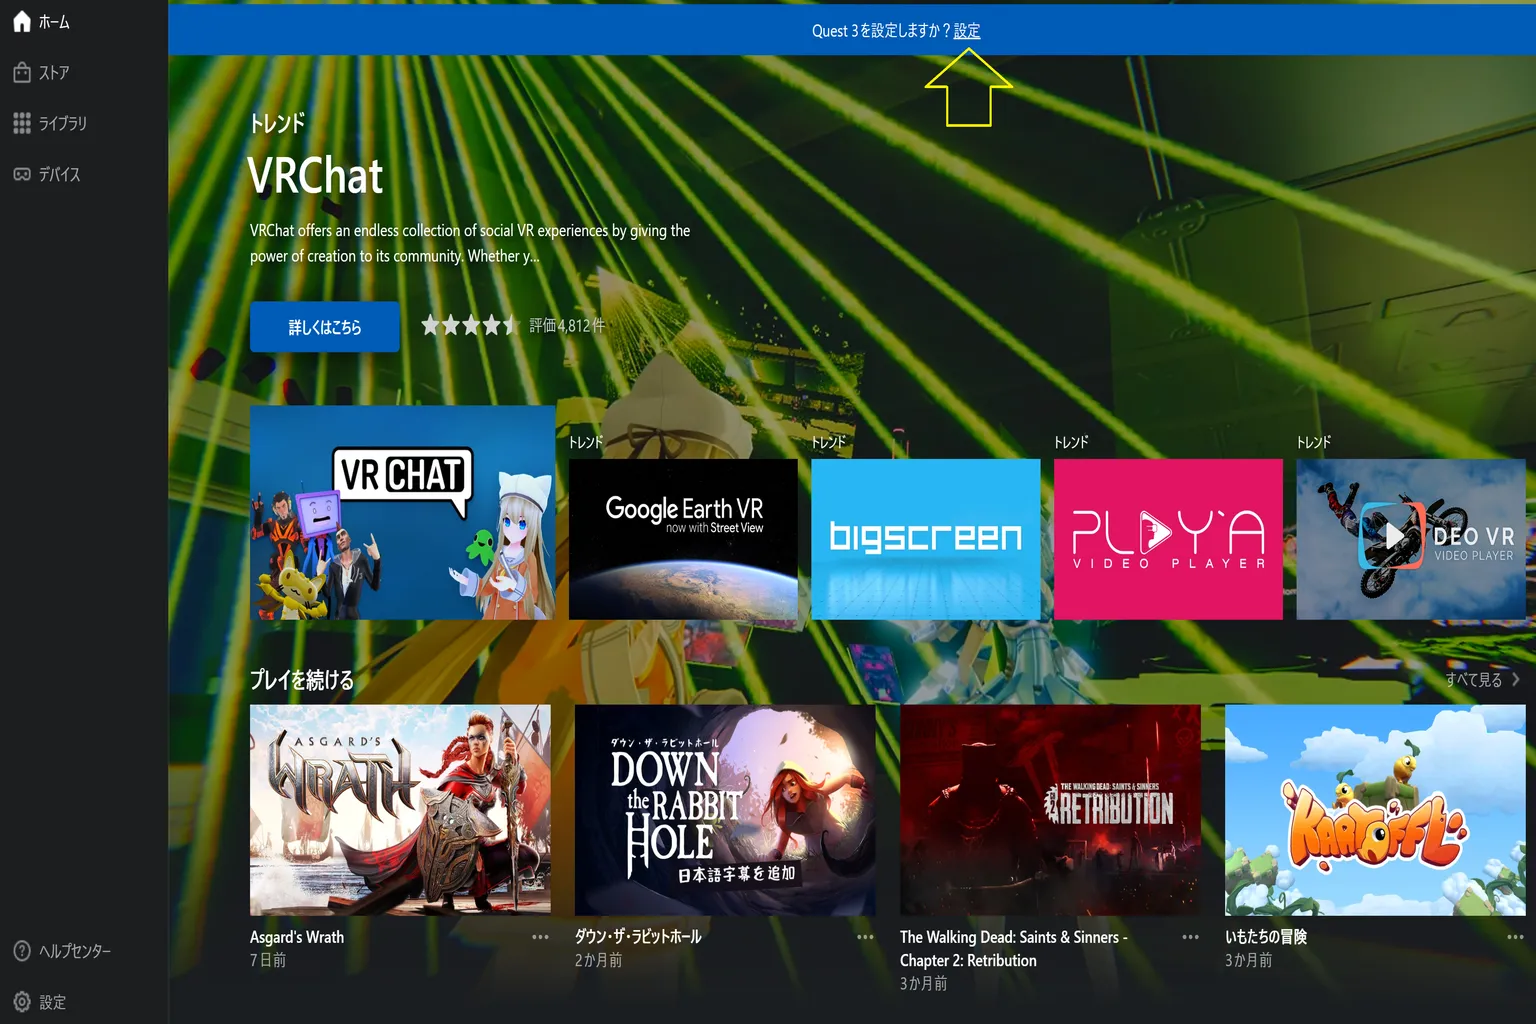
Task: Open the PLAY'A Video Player tile
Action: click(x=1168, y=539)
